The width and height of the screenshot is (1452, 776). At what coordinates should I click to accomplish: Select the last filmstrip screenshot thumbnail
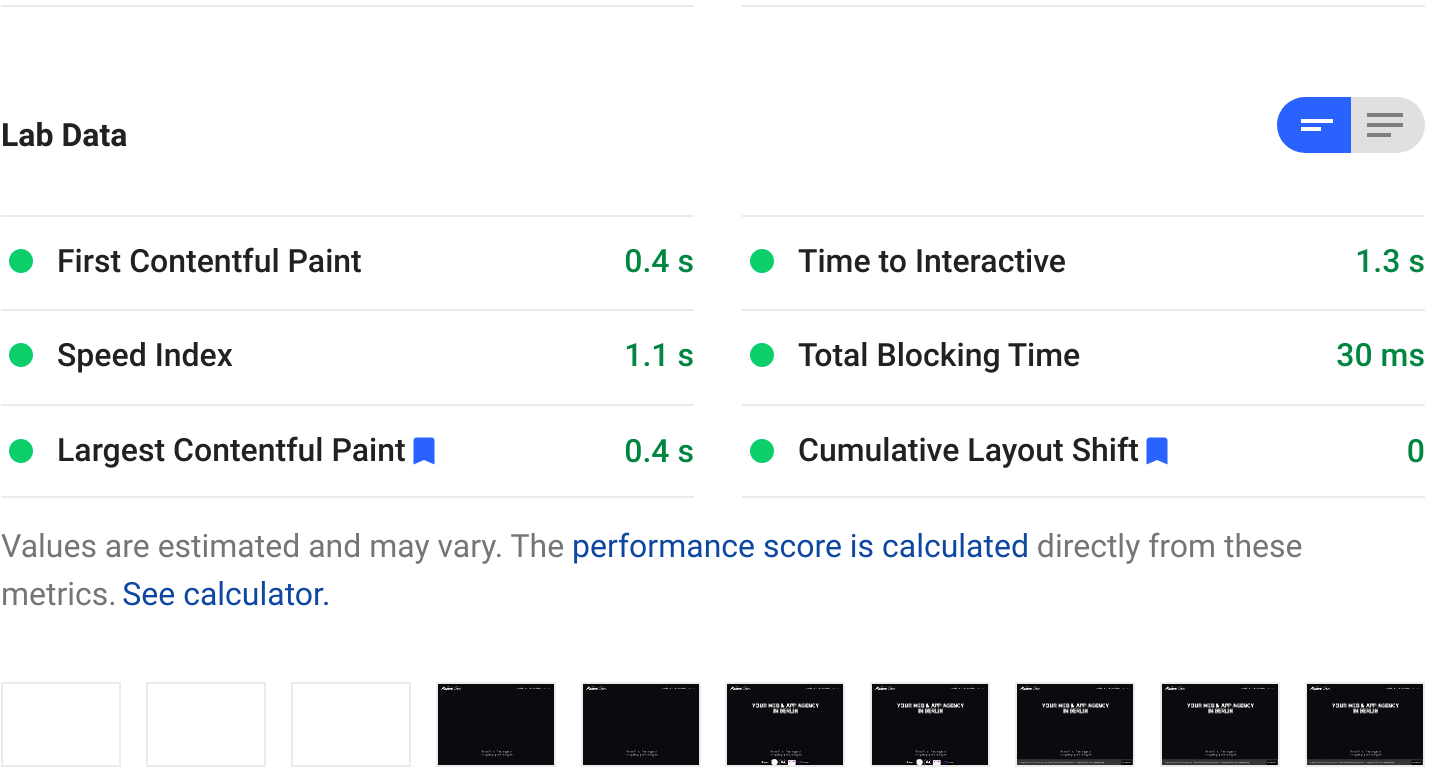[1365, 725]
